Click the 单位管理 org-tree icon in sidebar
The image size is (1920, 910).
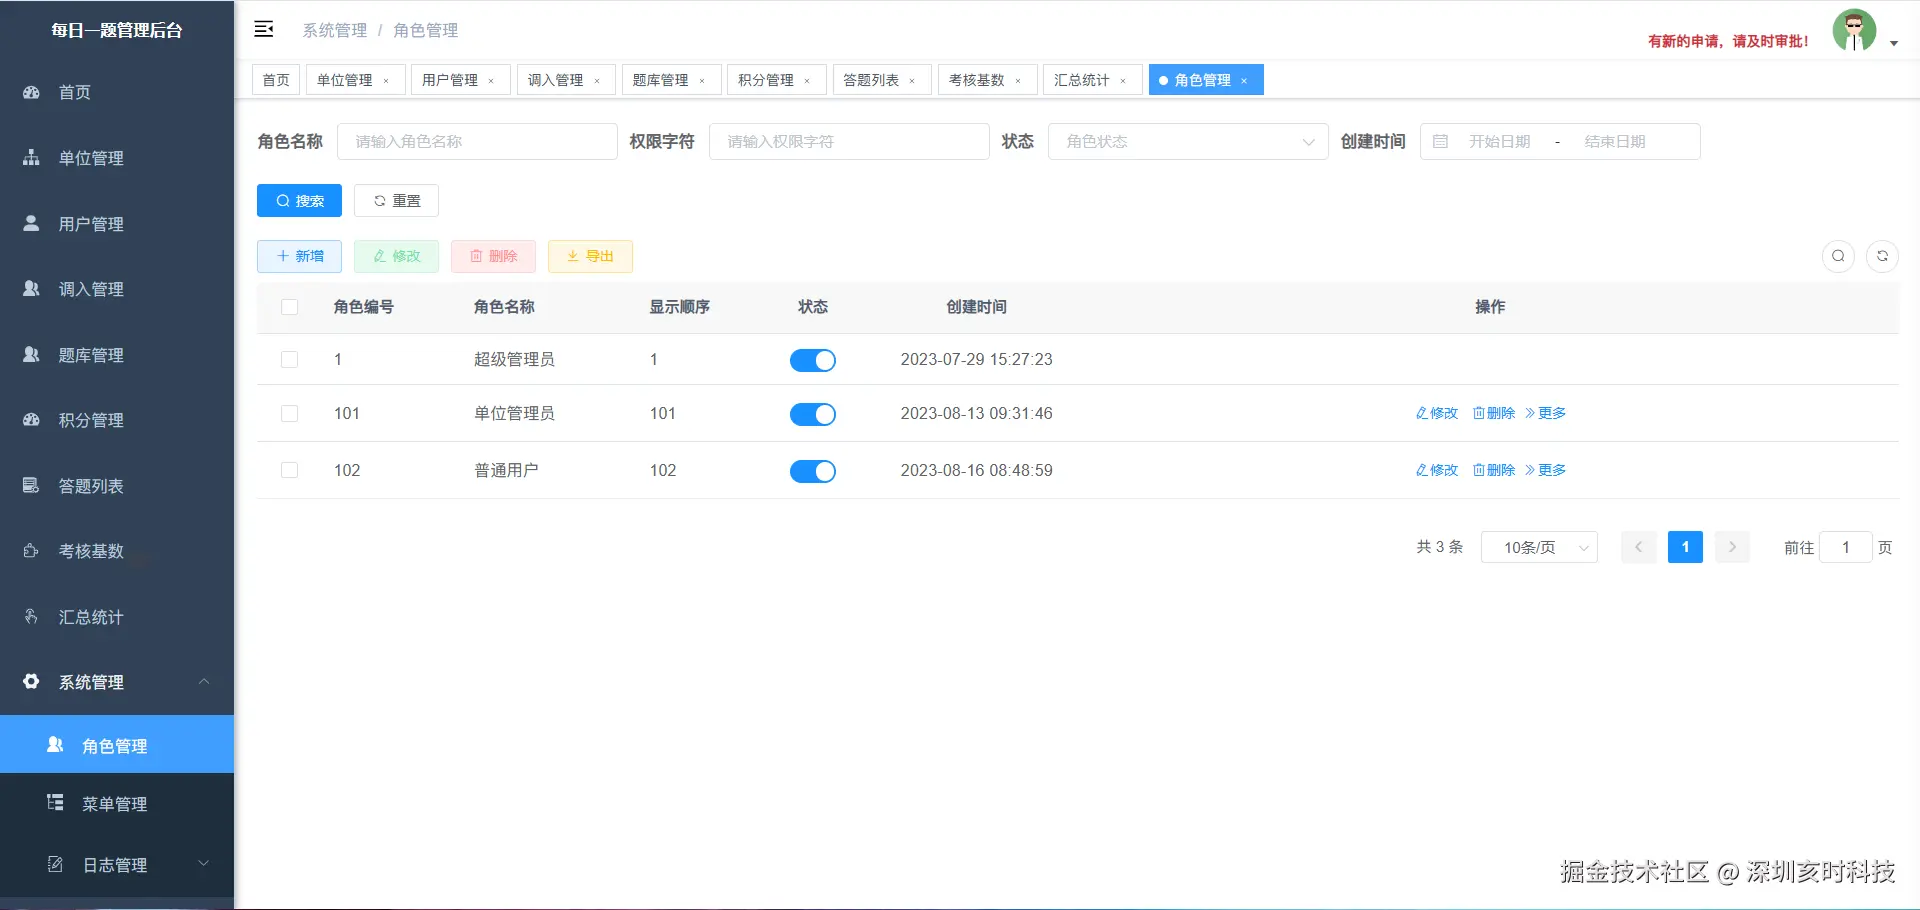click(31, 158)
